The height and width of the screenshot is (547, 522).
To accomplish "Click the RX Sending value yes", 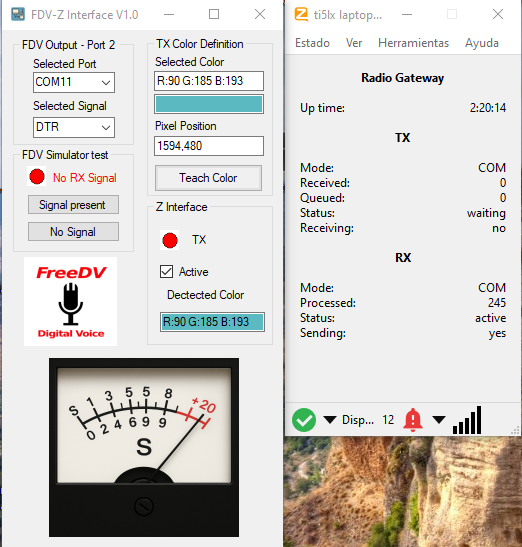I will 497,333.
